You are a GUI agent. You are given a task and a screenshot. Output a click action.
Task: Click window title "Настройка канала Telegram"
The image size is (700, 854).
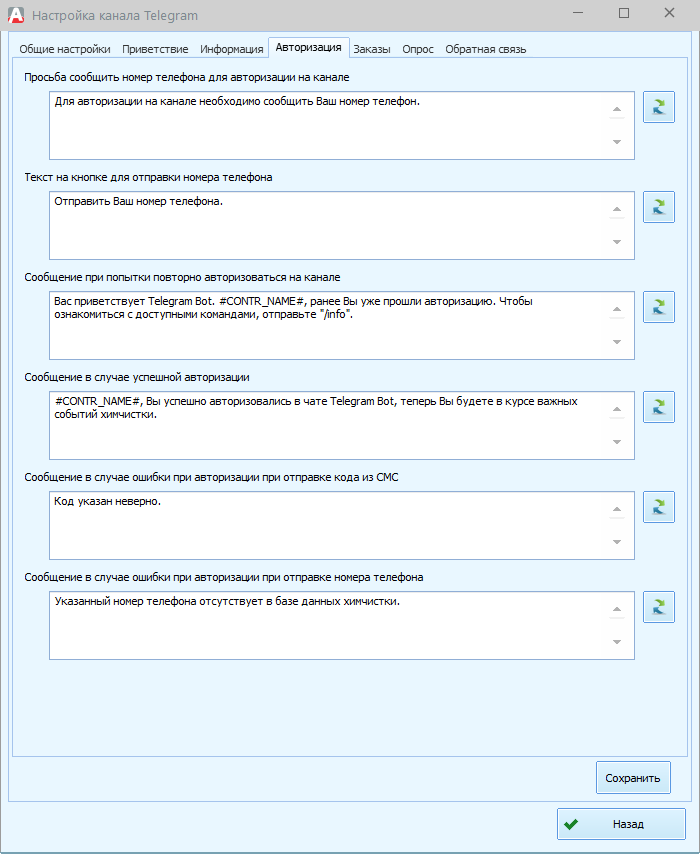click(x=115, y=16)
